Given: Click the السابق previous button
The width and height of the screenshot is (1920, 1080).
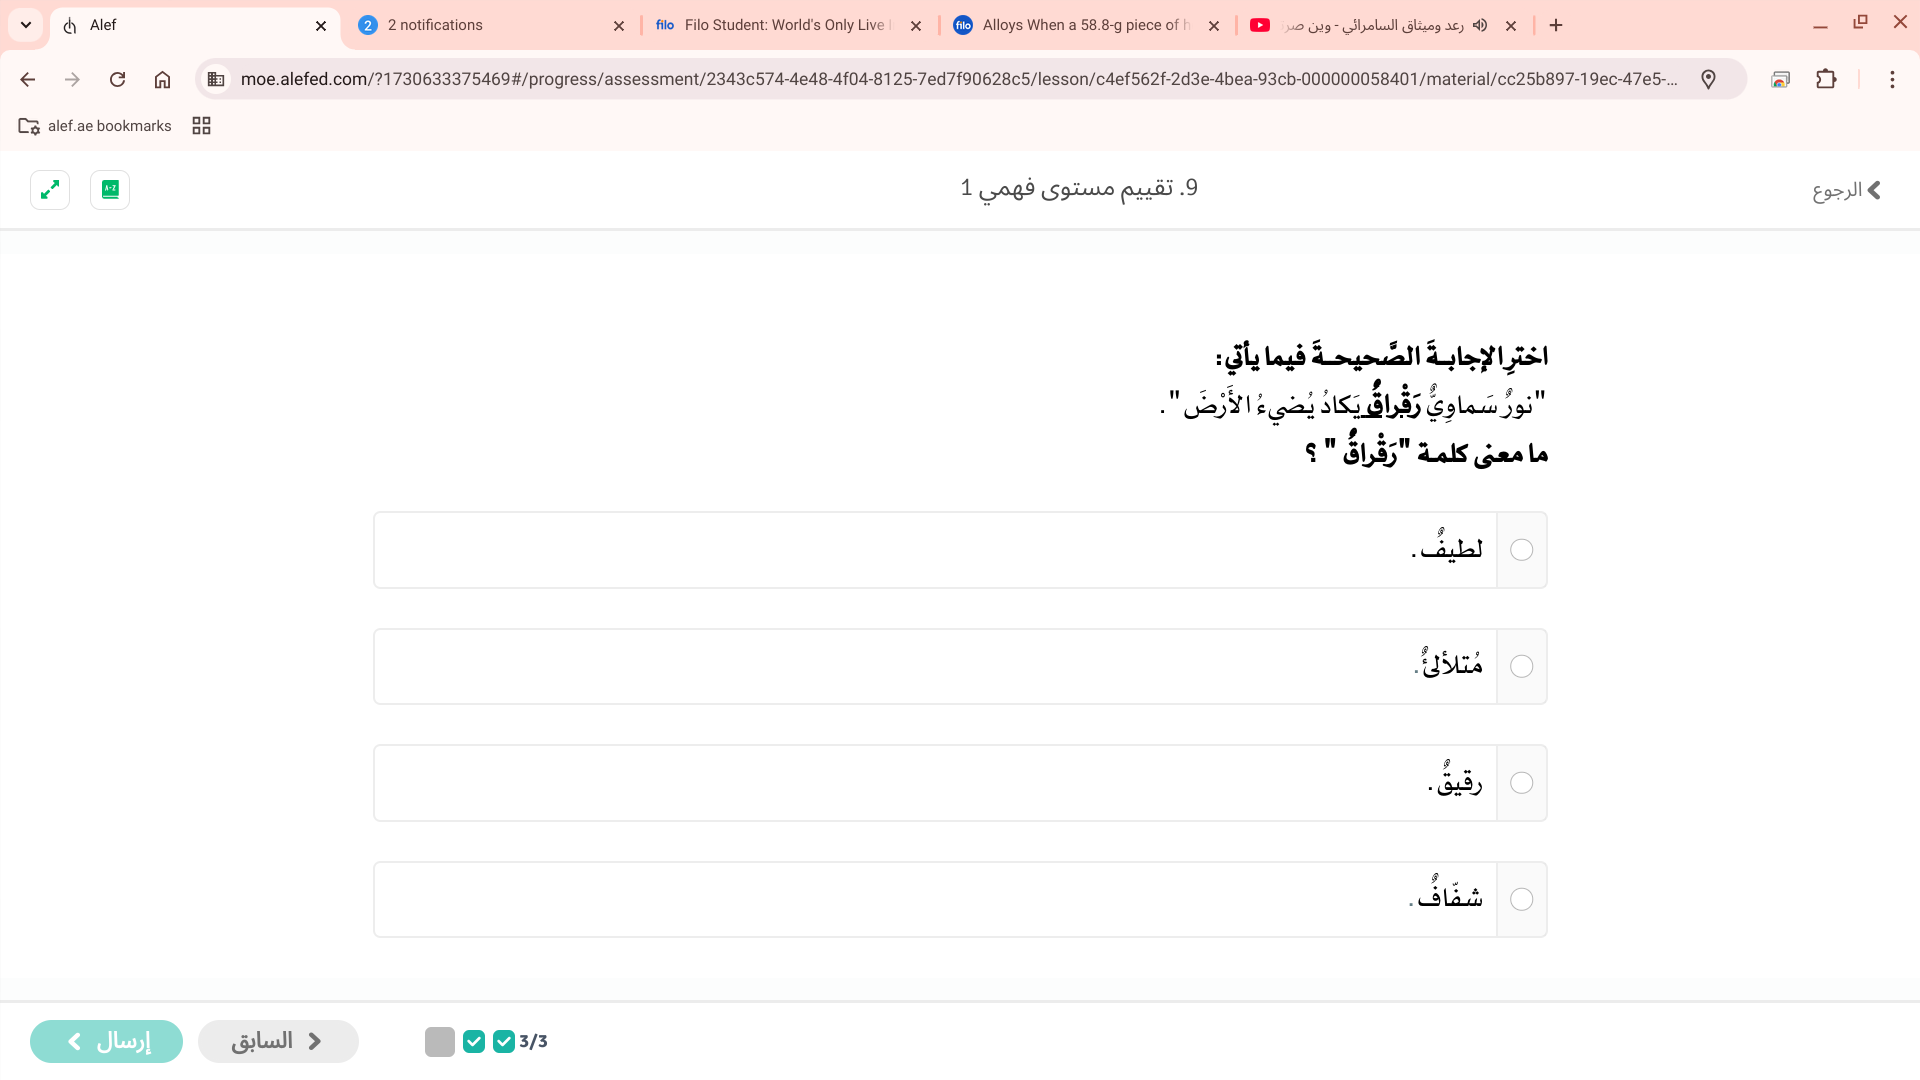Looking at the screenshot, I should [x=278, y=1041].
